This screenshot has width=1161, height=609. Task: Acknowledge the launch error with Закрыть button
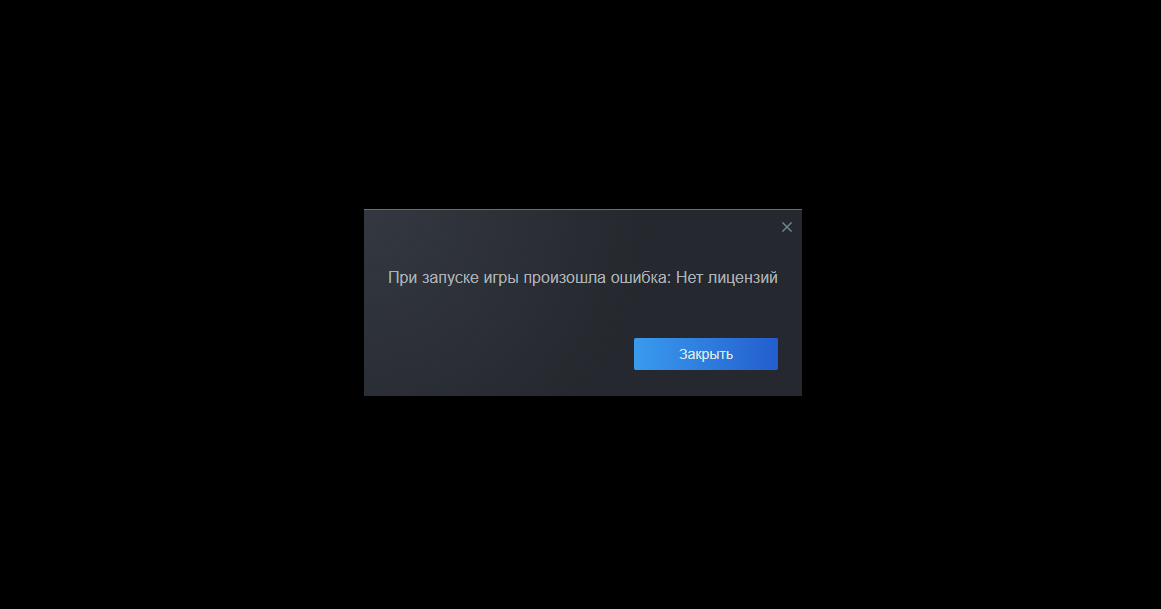pyautogui.click(x=706, y=354)
